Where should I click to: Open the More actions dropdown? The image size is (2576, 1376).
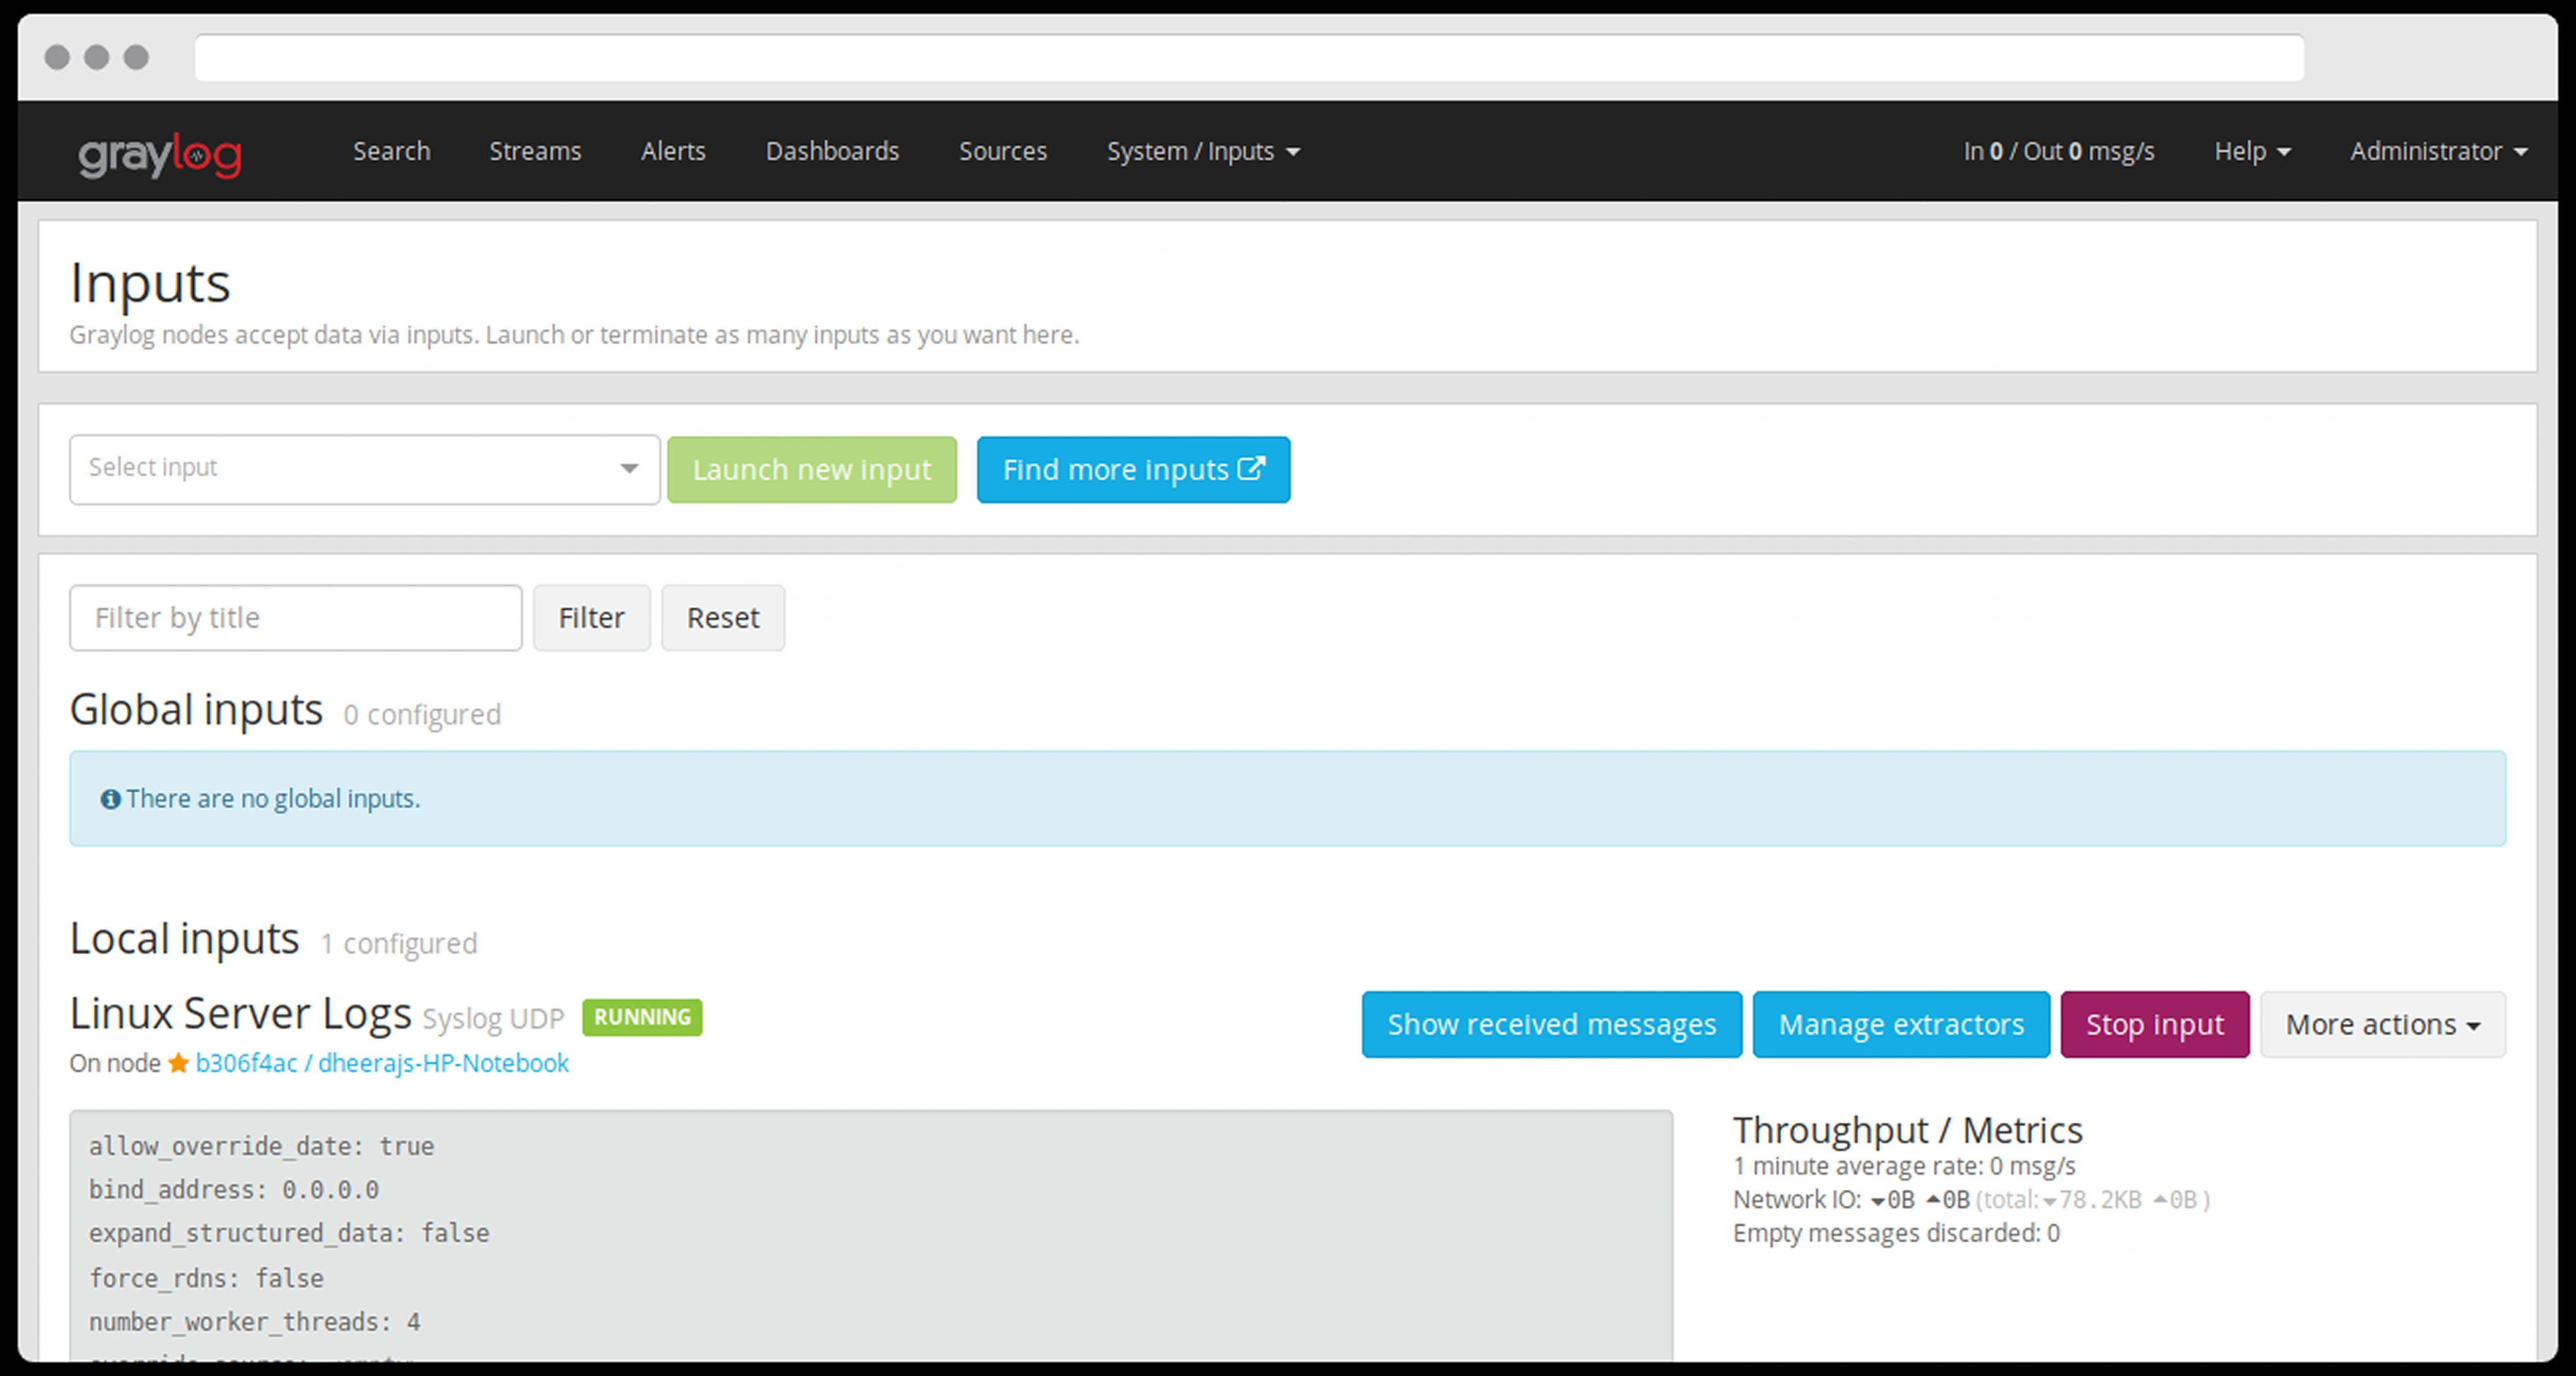(2382, 1024)
